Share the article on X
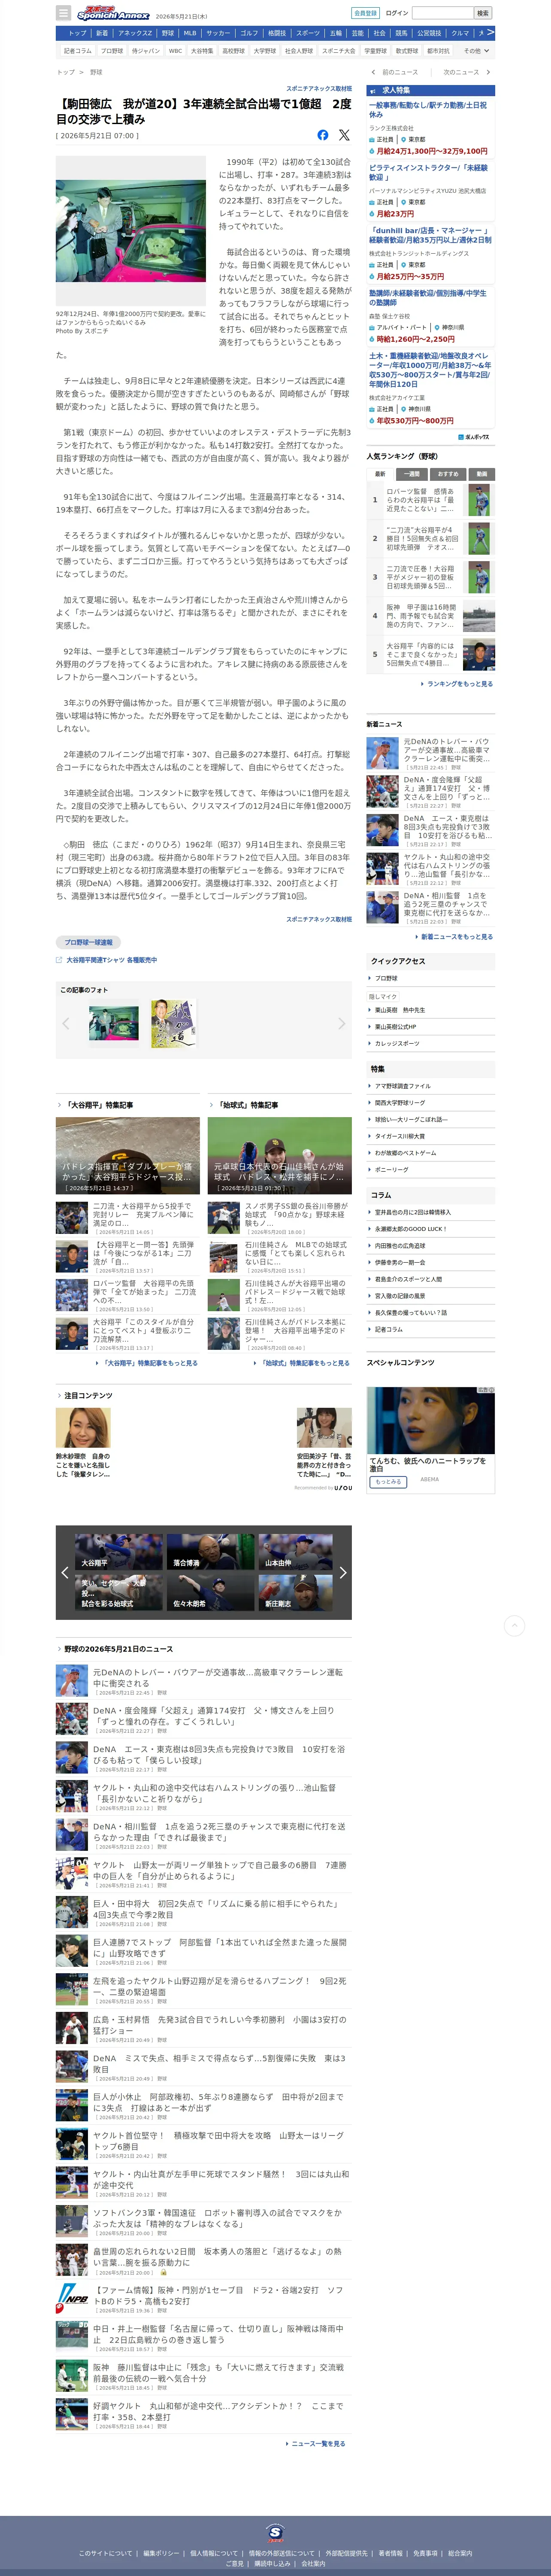This screenshot has width=551, height=2576. pyautogui.click(x=344, y=135)
